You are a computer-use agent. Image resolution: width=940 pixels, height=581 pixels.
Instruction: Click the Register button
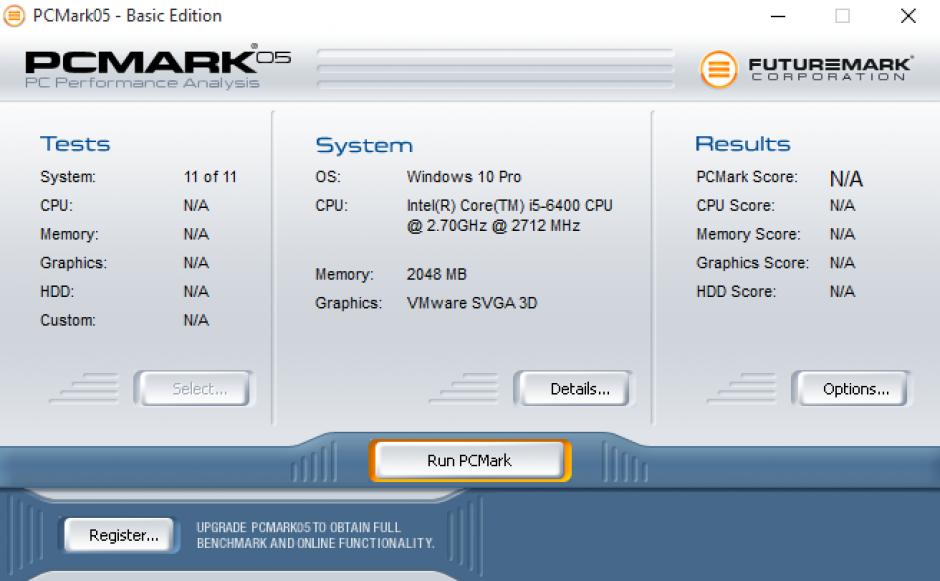coord(119,535)
